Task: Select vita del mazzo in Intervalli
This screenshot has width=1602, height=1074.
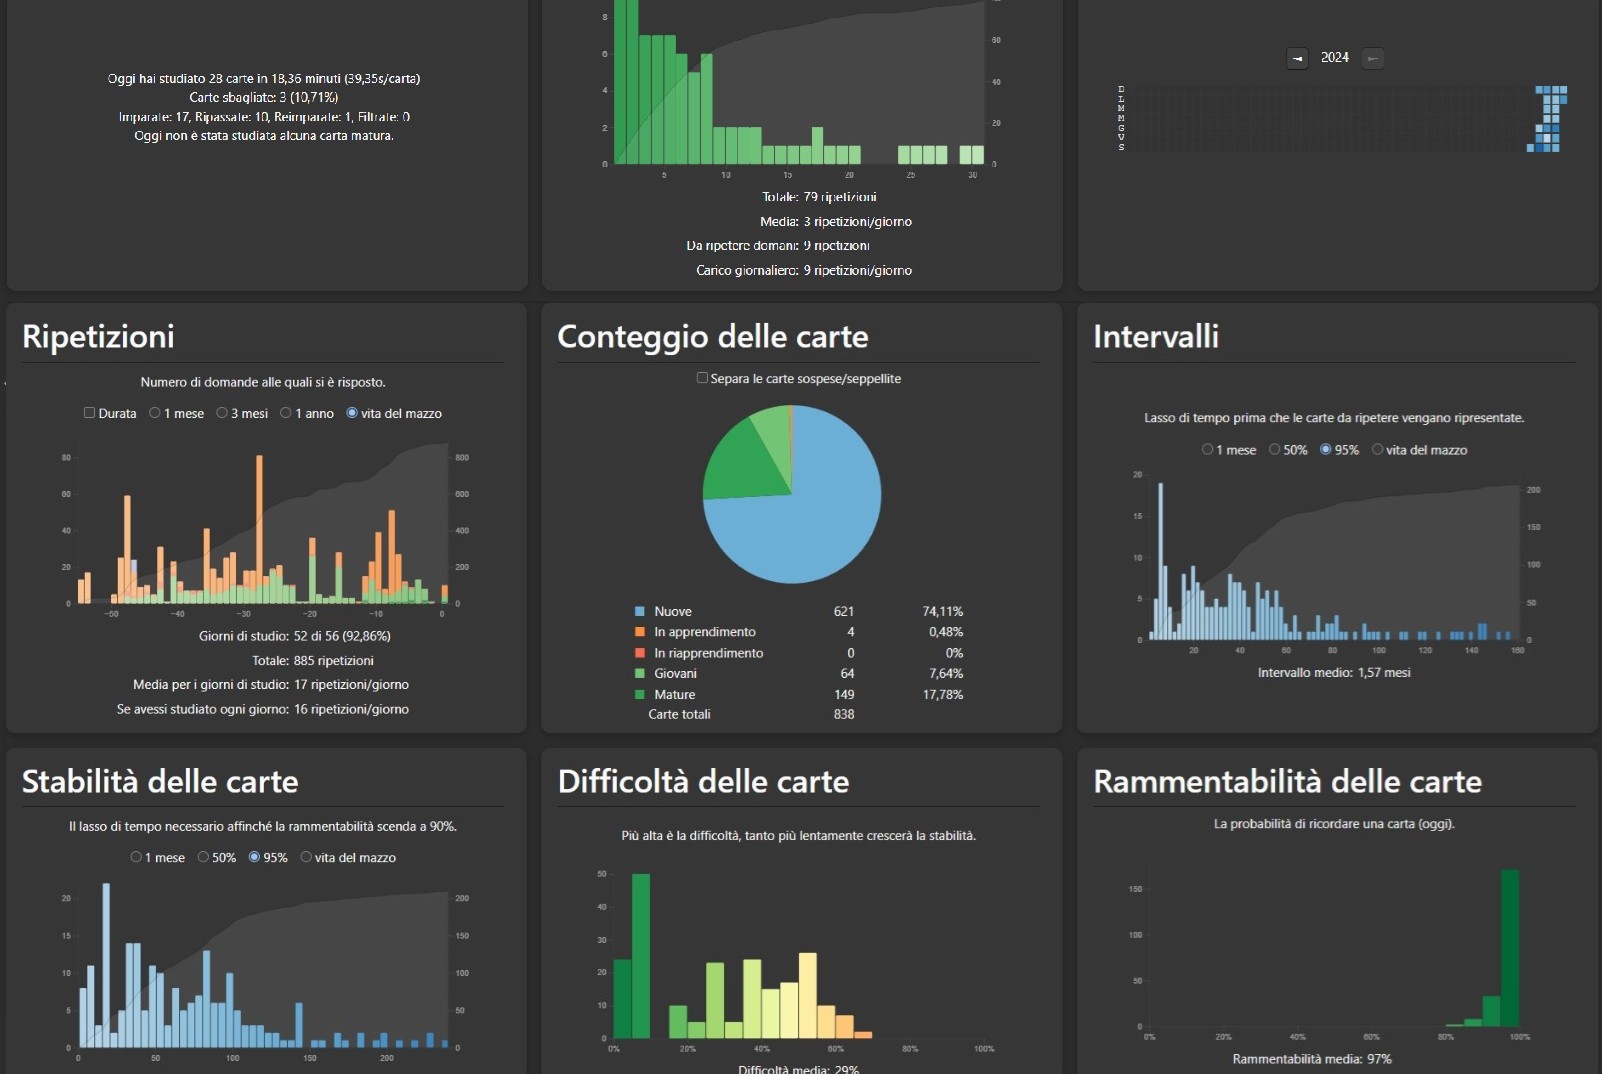Action: pyautogui.click(x=1378, y=450)
